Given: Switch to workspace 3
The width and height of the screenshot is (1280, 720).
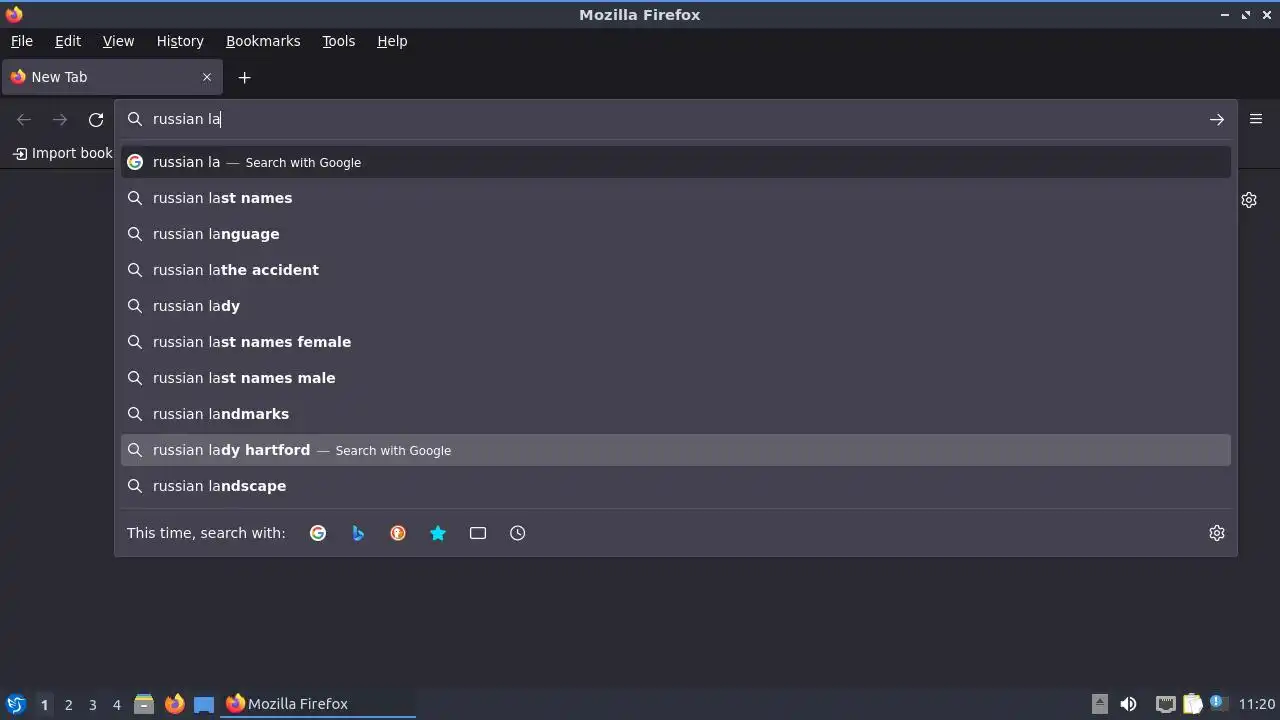Looking at the screenshot, I should coord(92,704).
